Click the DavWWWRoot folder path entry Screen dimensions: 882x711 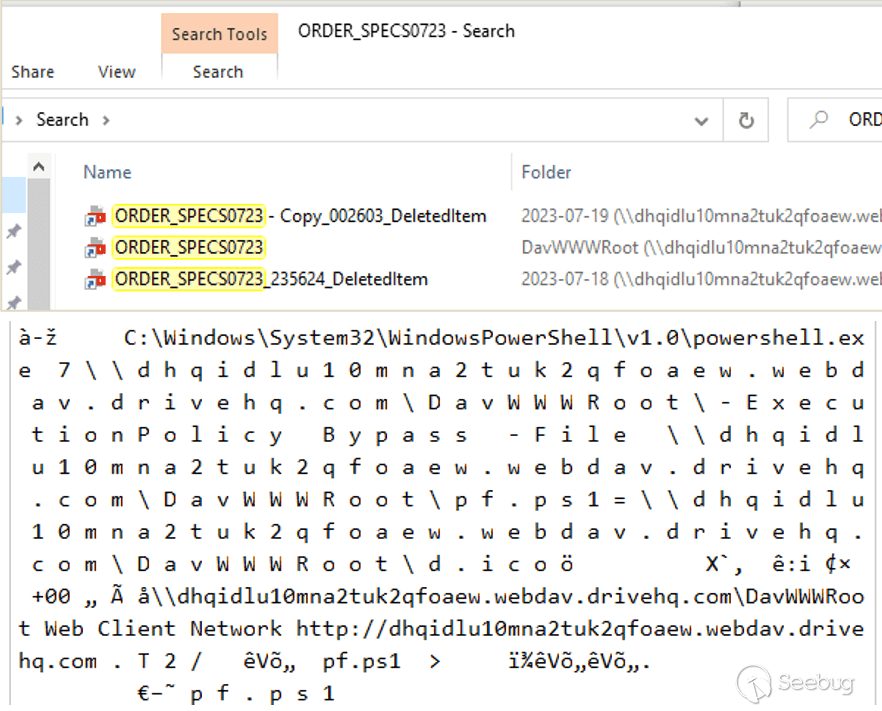coord(701,248)
